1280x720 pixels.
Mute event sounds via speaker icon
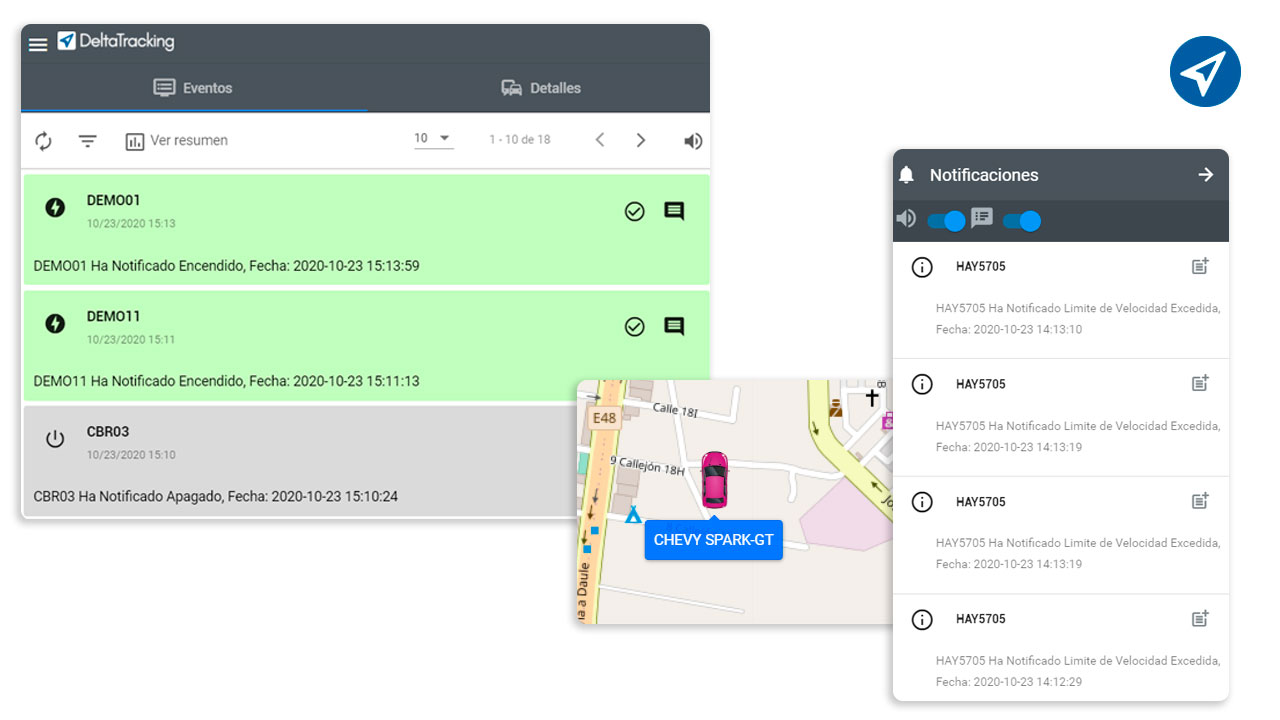pyautogui.click(x=693, y=141)
